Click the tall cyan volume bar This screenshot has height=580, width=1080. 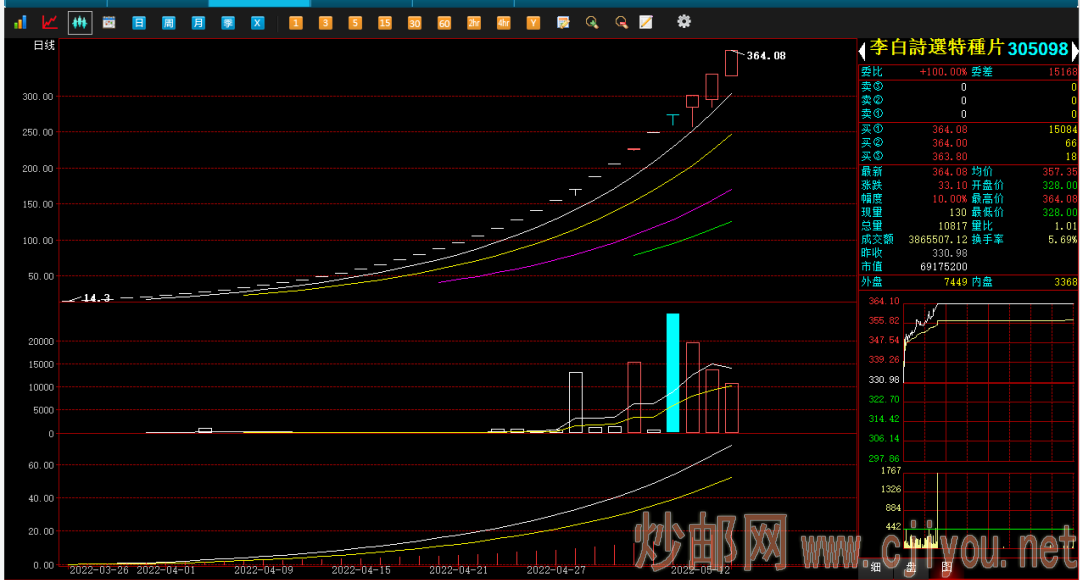point(673,372)
